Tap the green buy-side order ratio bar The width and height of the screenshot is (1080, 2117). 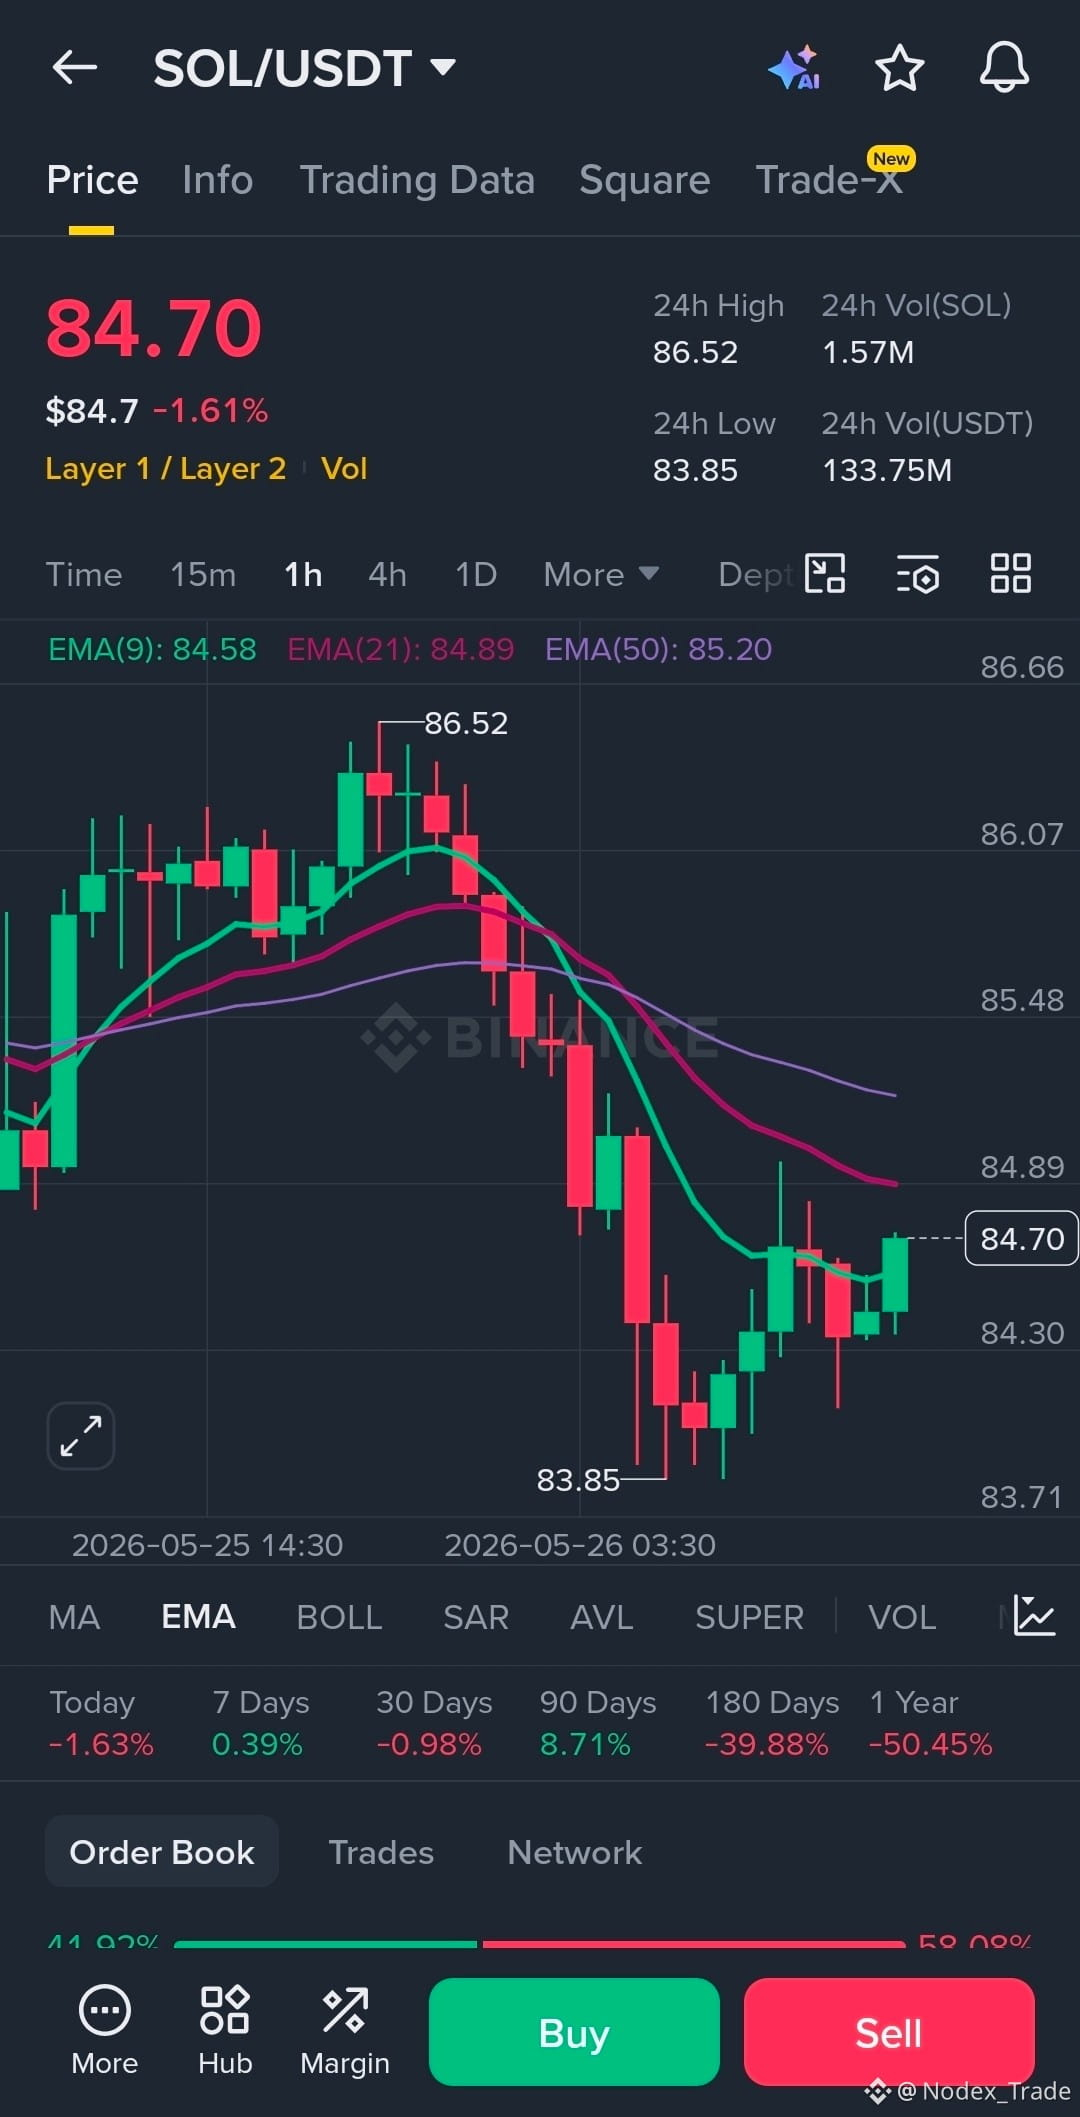tap(325, 1944)
